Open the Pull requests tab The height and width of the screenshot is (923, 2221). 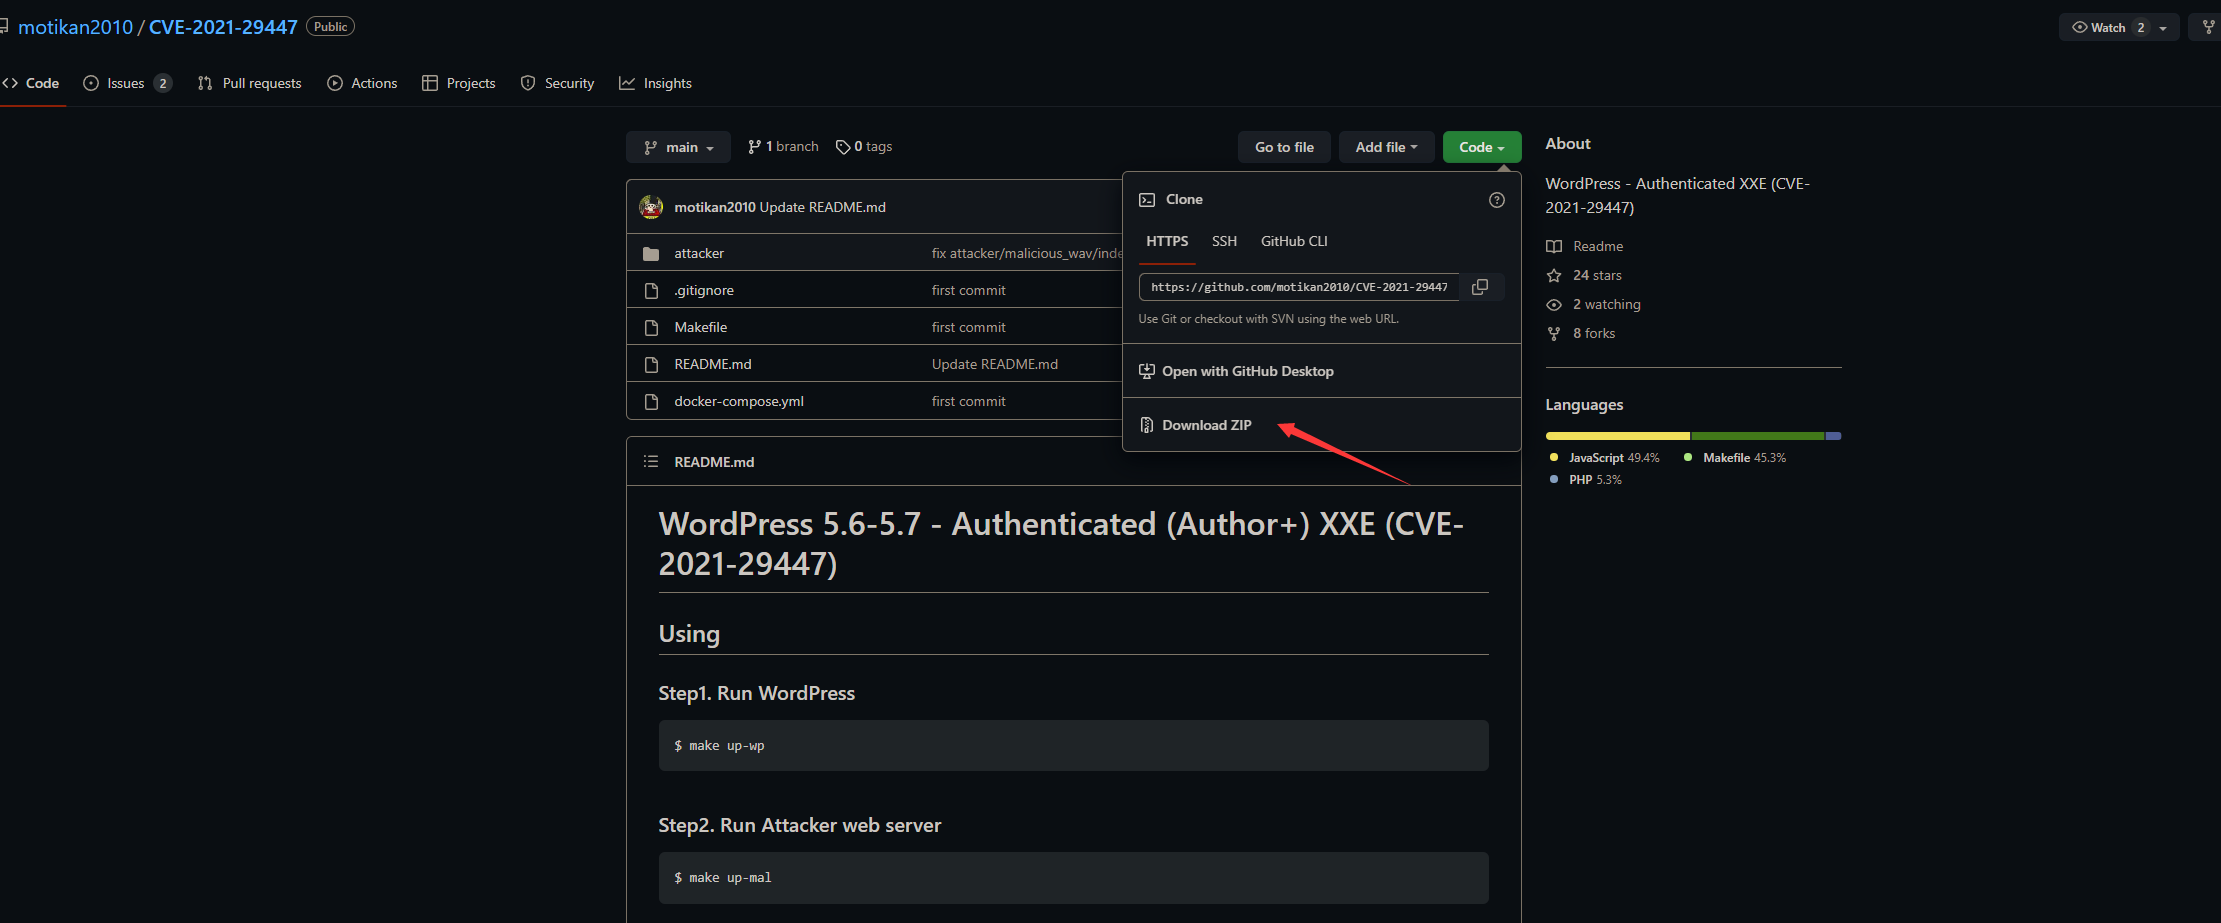point(250,83)
